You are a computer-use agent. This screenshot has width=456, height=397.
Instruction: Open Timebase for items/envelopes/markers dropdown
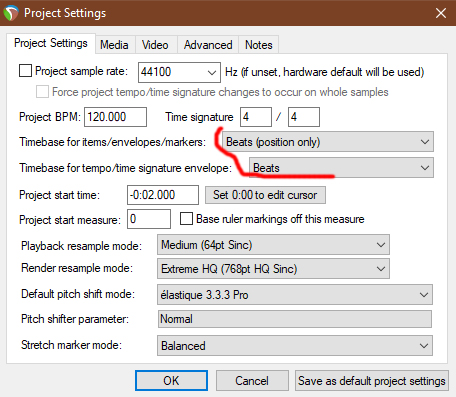[x=328, y=142]
